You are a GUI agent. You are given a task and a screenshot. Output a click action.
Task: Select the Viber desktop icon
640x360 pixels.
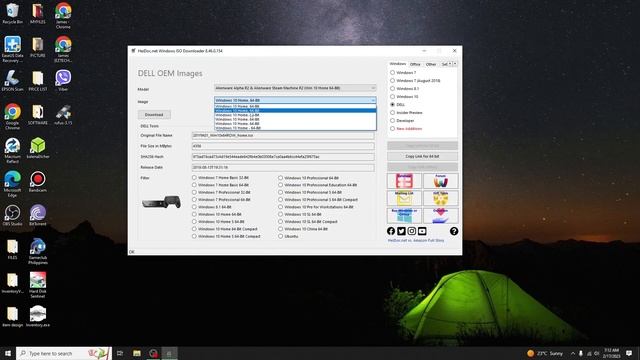point(63,80)
